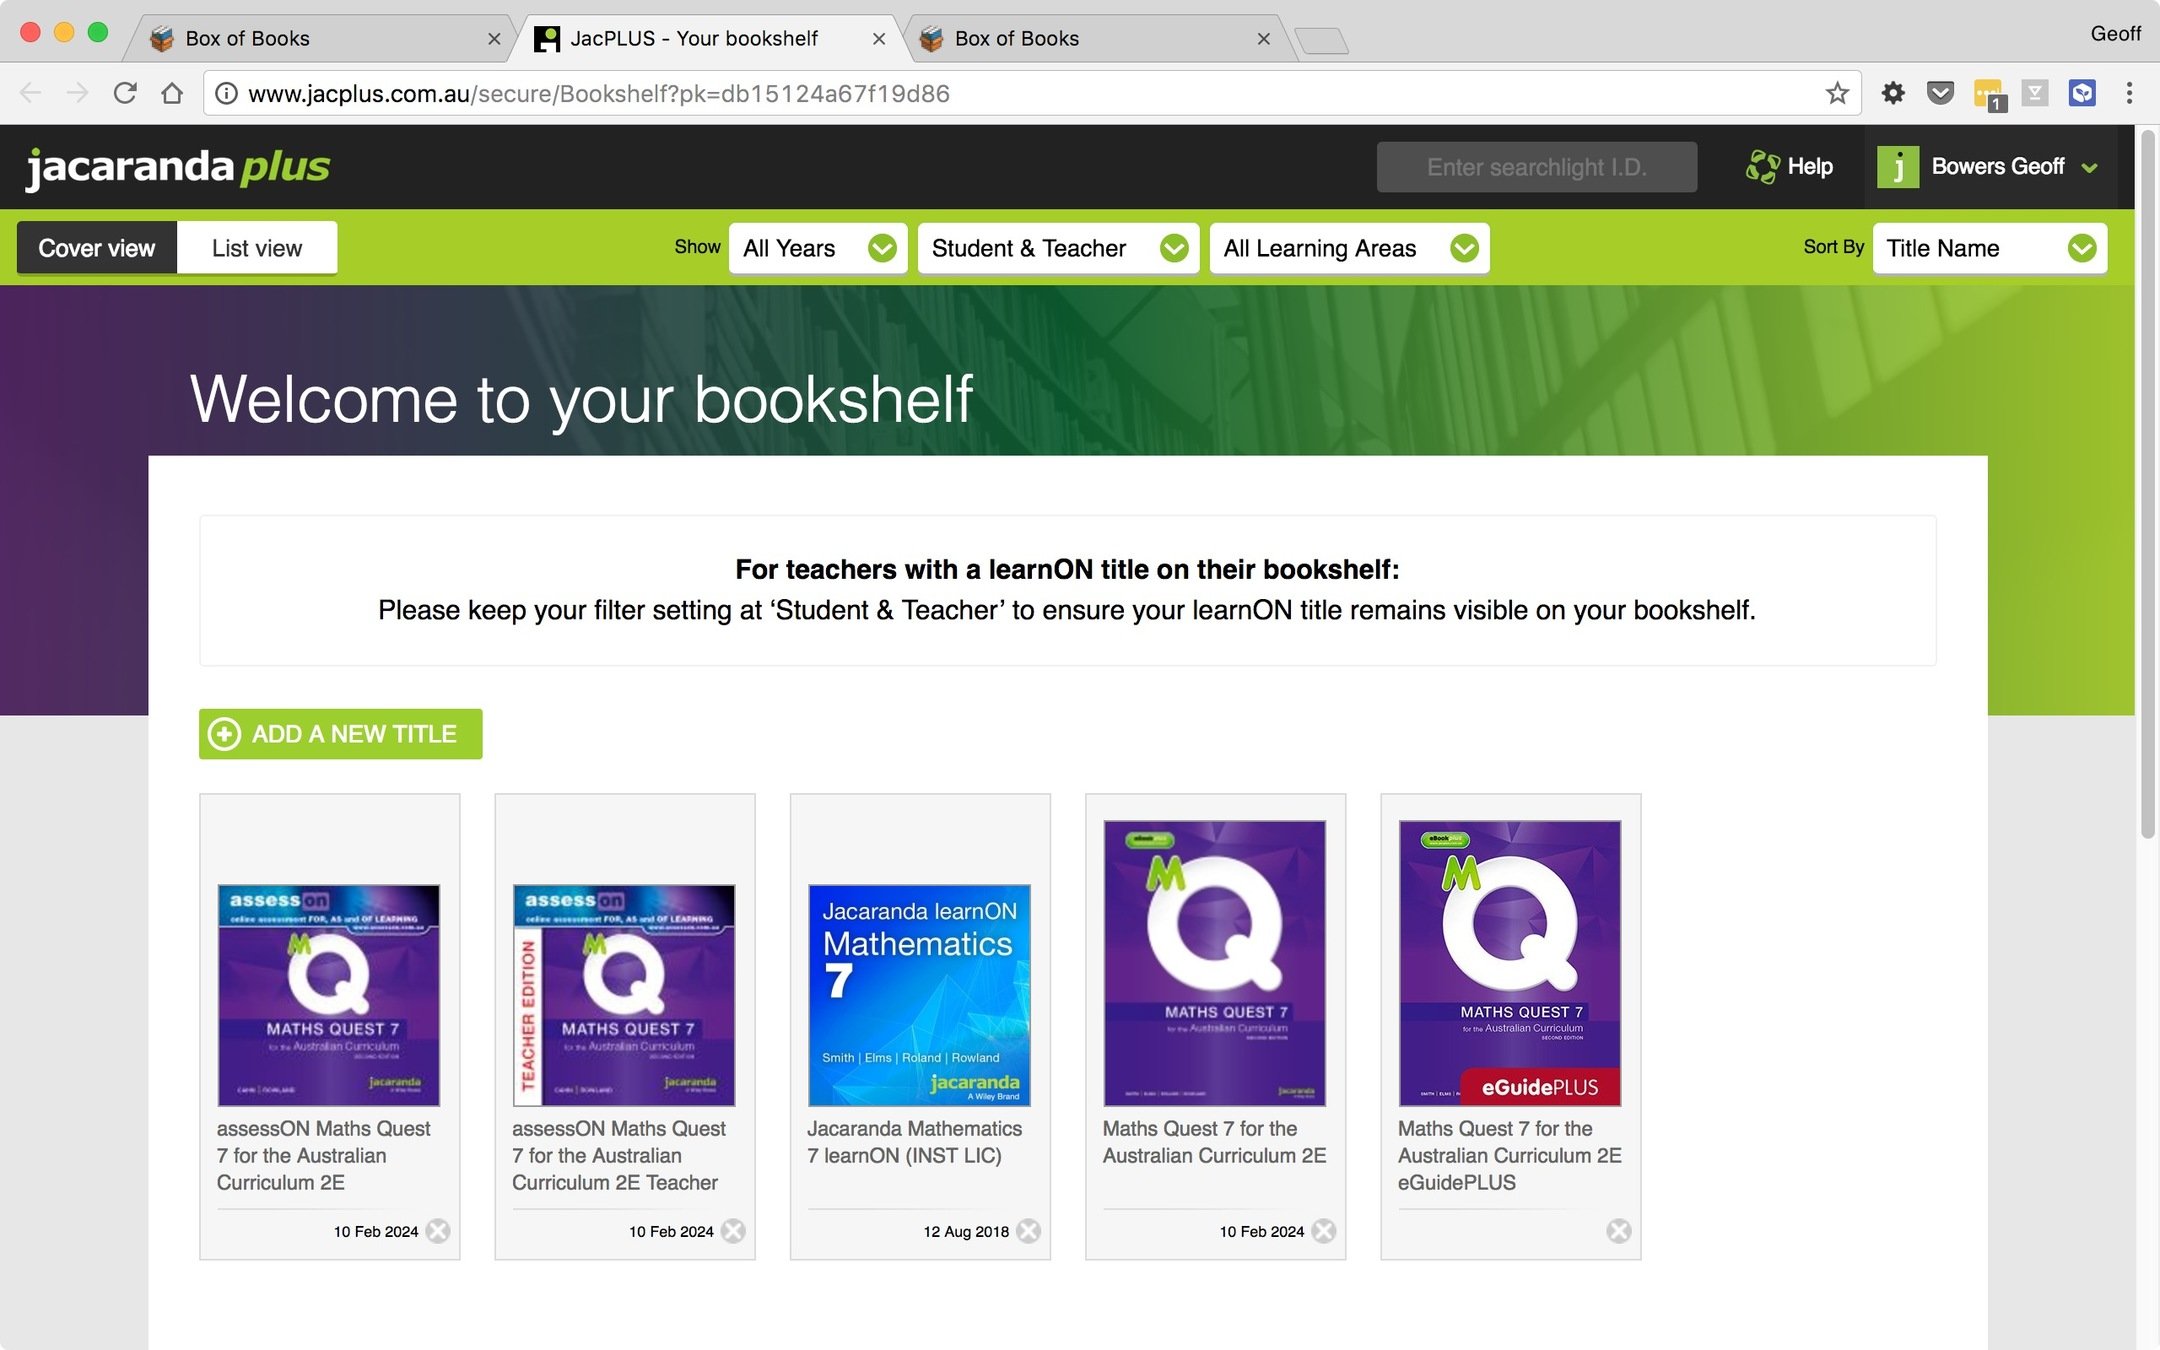This screenshot has width=2160, height=1350.
Task: Click the jacaranda plus logo
Action: tap(178, 168)
